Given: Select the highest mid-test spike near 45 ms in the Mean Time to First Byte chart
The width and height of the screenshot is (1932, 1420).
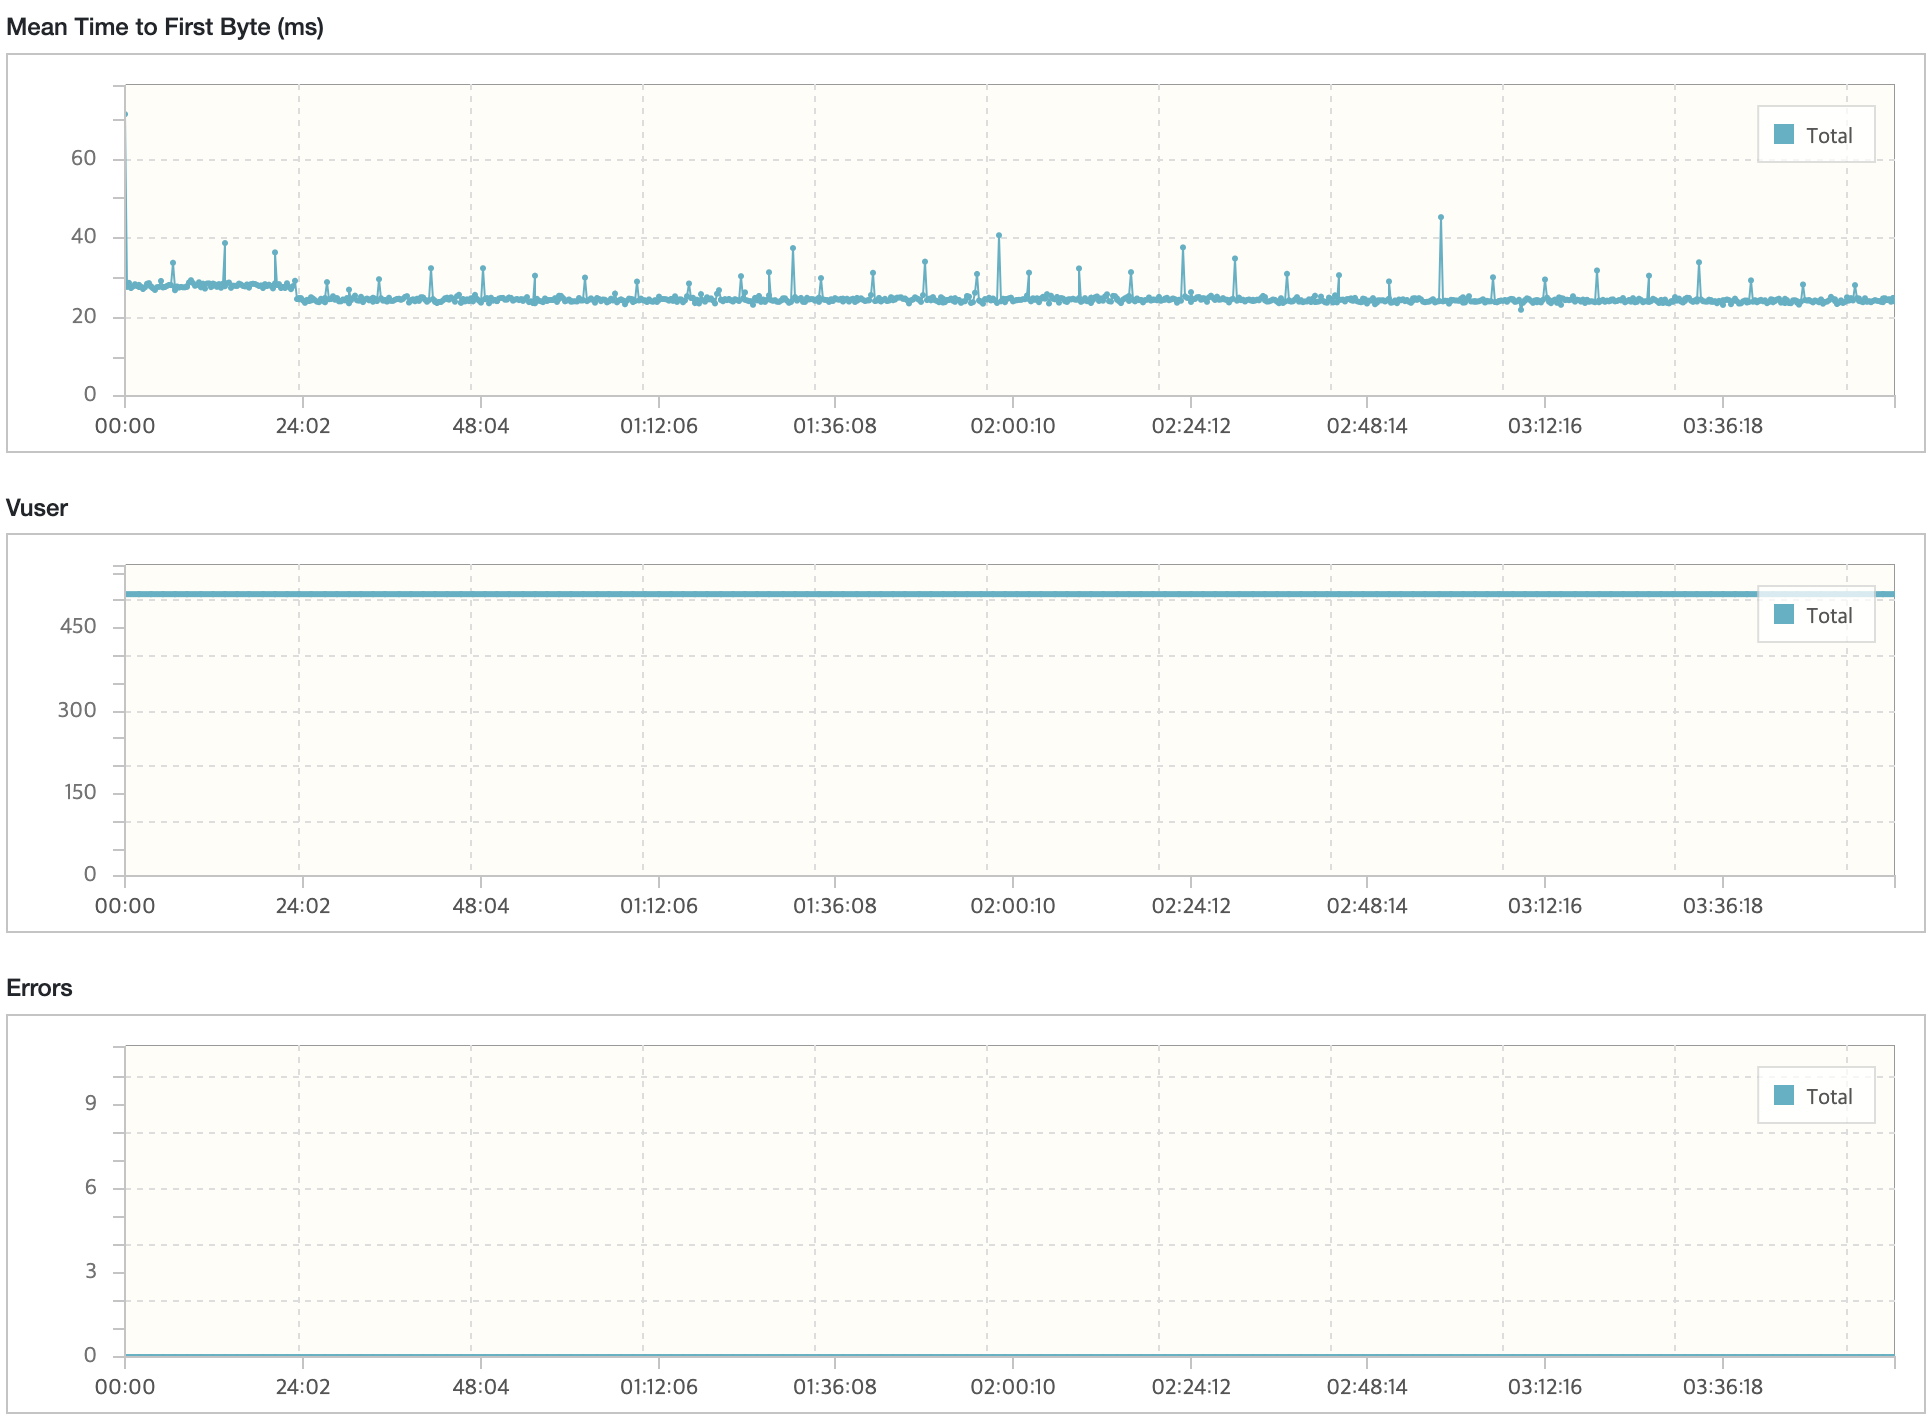Looking at the screenshot, I should point(1440,217).
